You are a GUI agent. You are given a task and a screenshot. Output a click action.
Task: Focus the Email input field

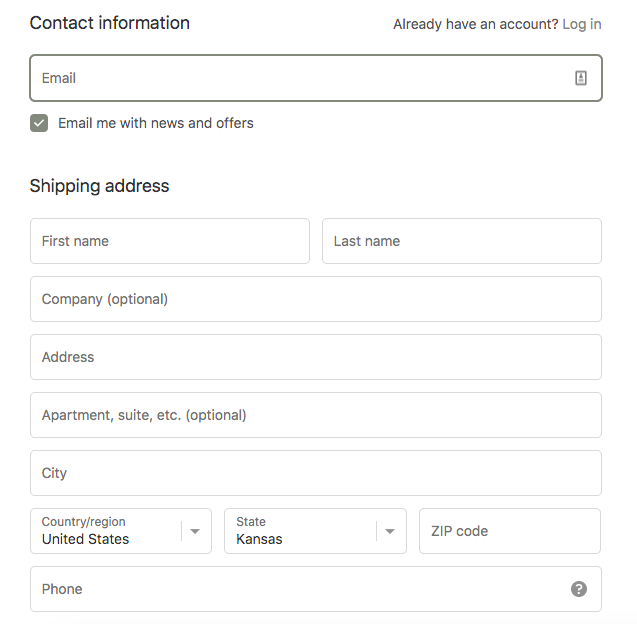point(300,78)
